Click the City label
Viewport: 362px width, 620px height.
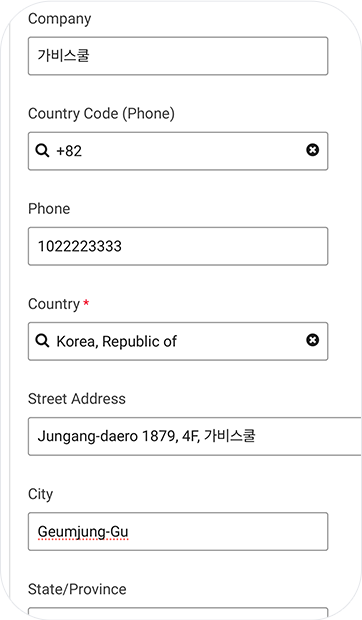click(40, 494)
